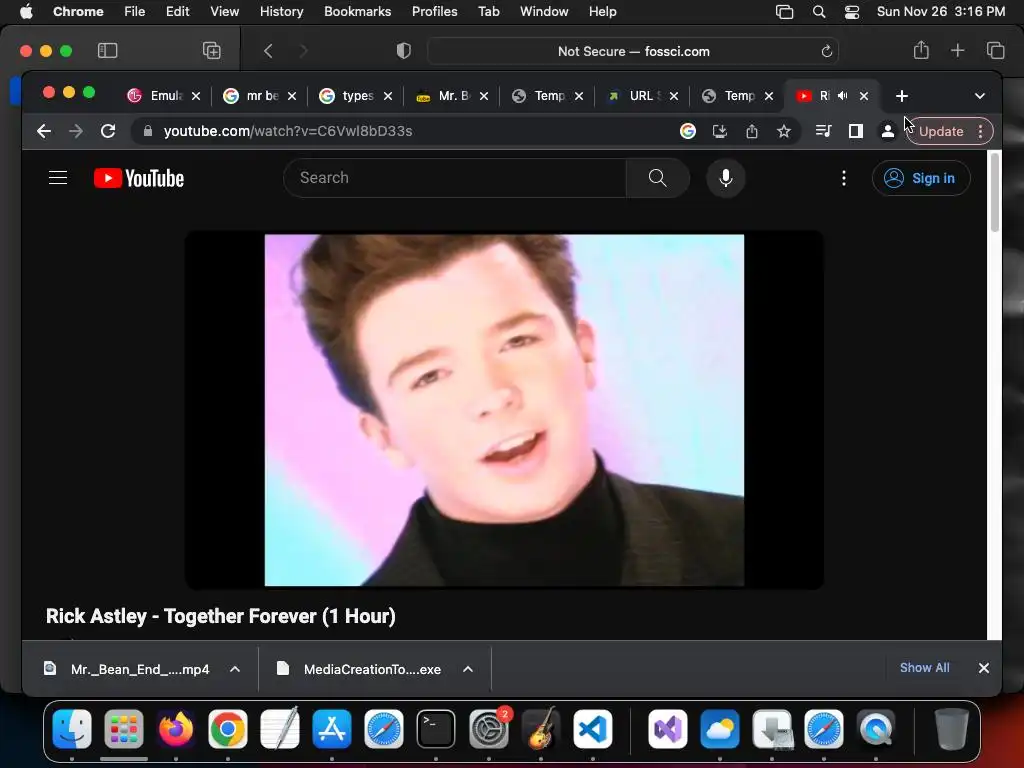
Task: Toggle Safari sidebar in background window
Action: click(x=107, y=51)
